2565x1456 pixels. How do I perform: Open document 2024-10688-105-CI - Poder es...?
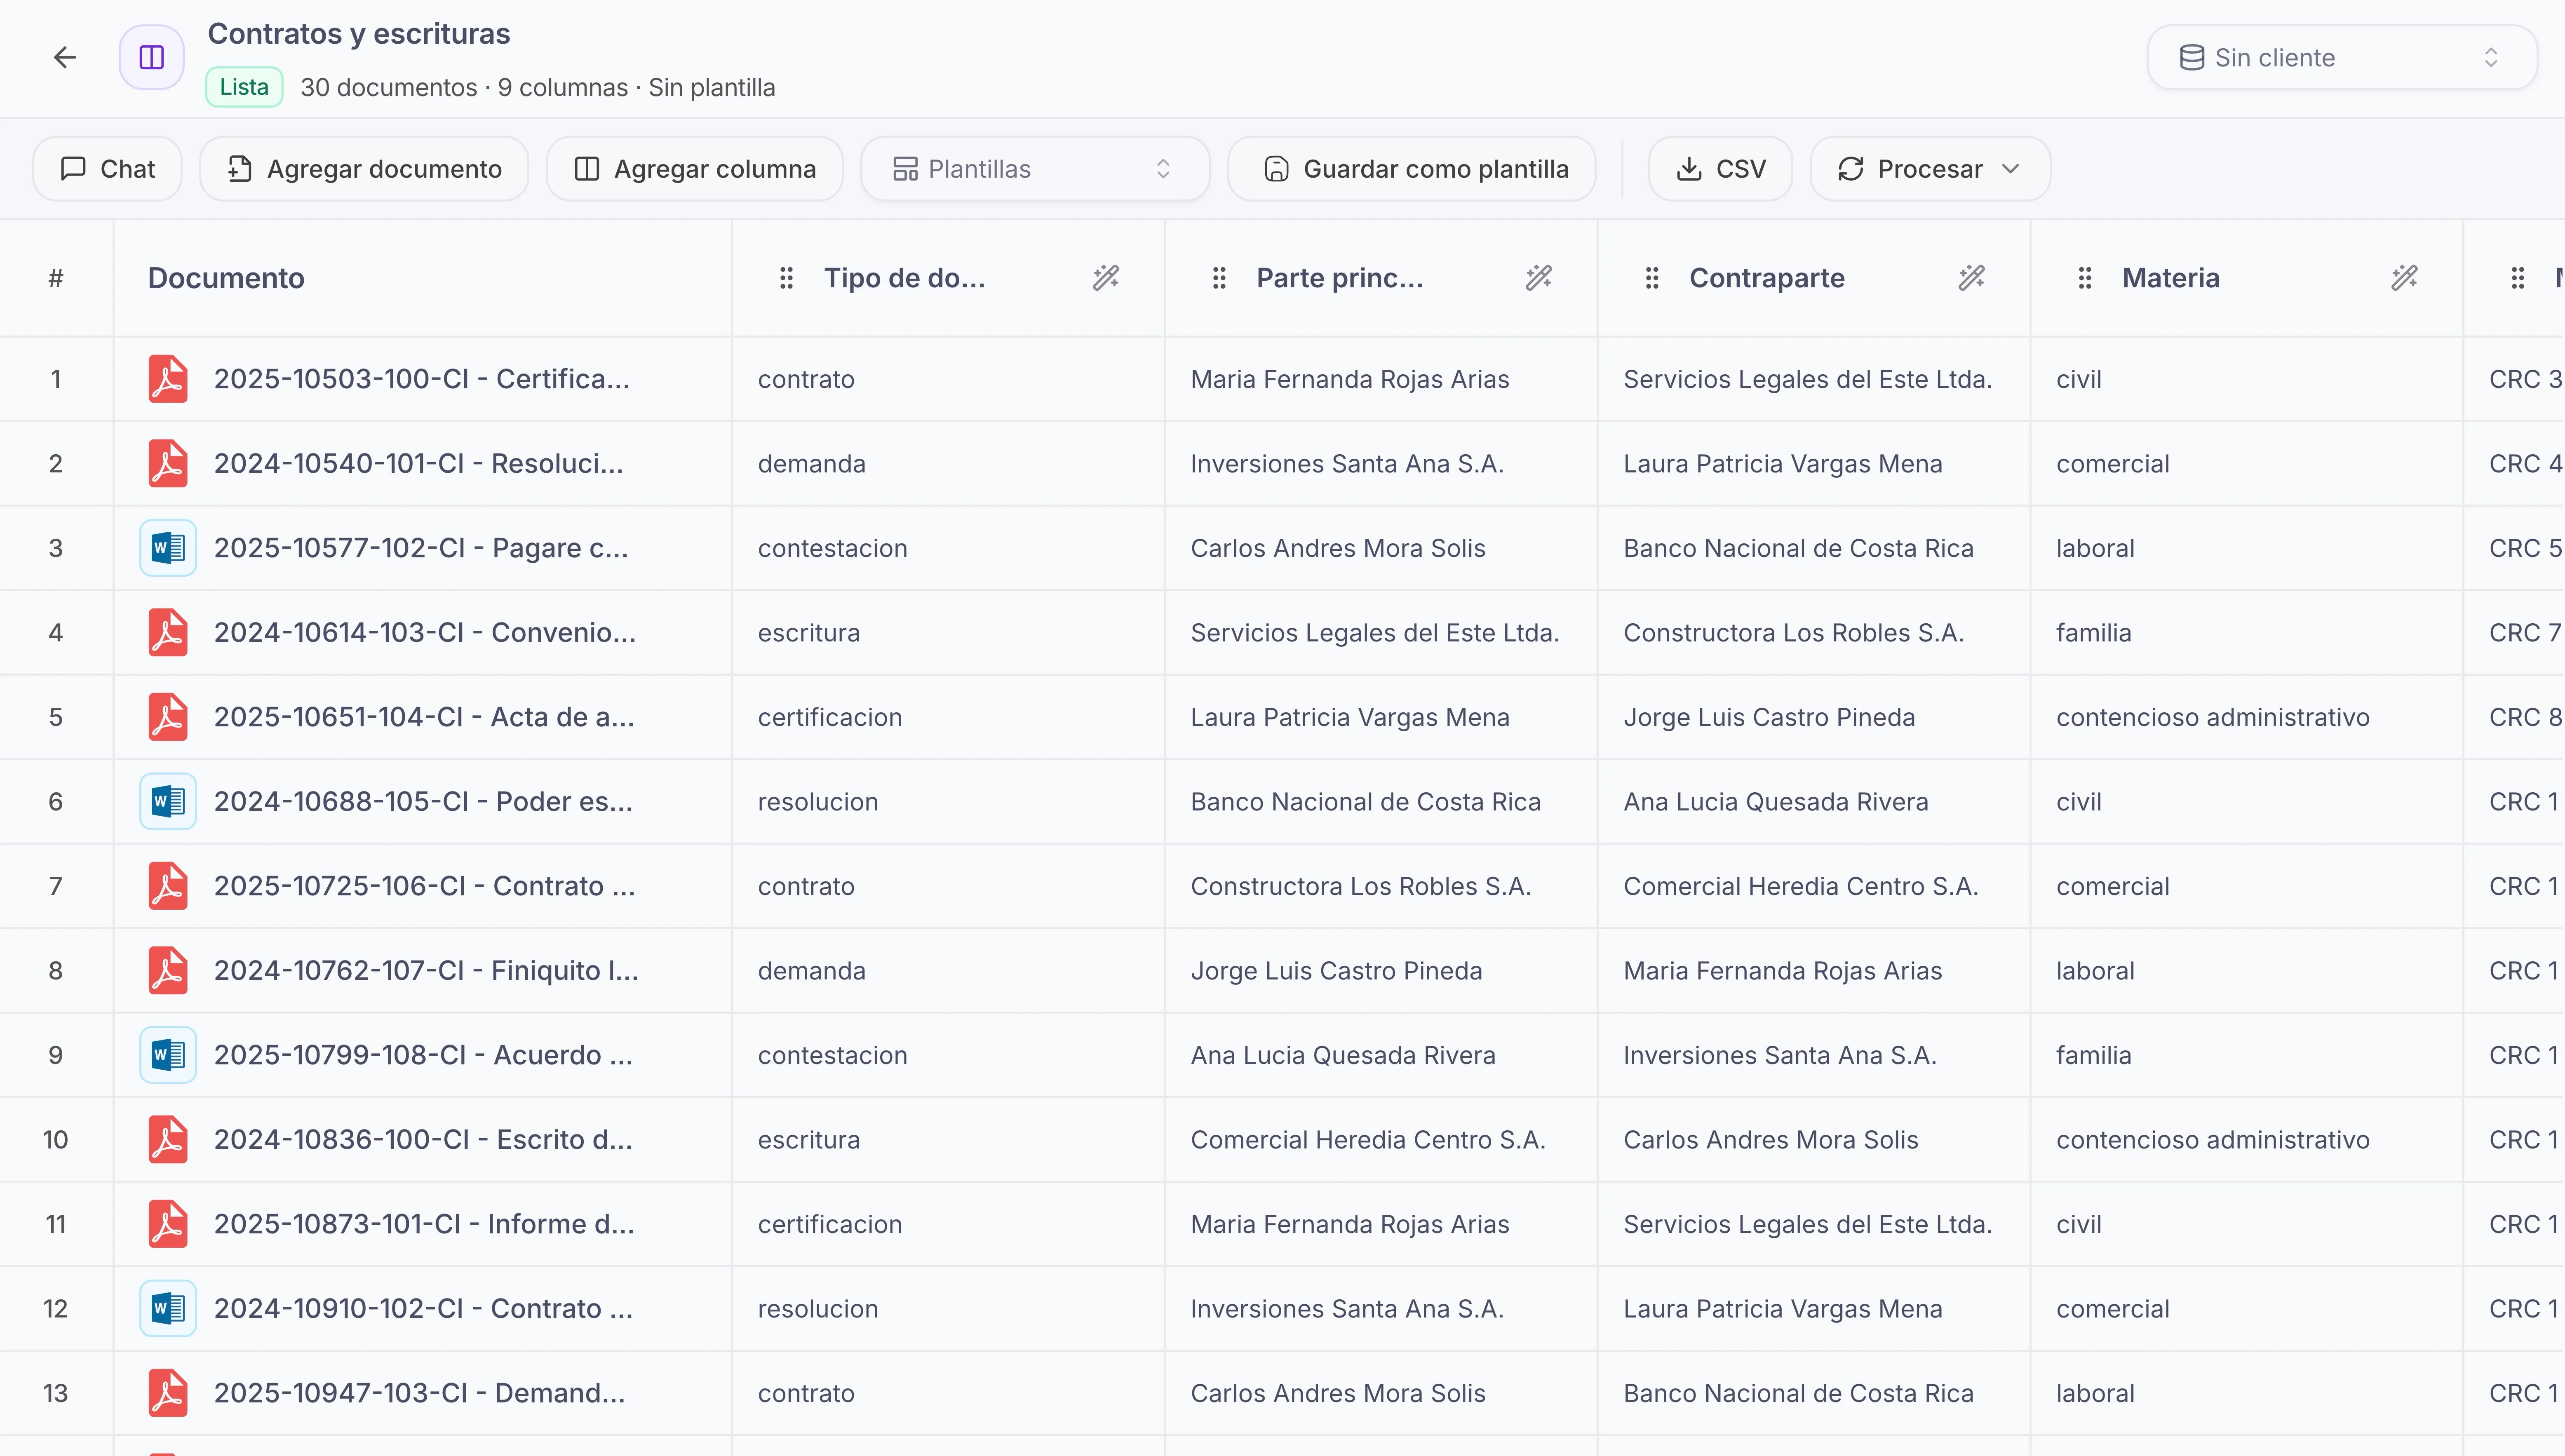click(x=423, y=802)
